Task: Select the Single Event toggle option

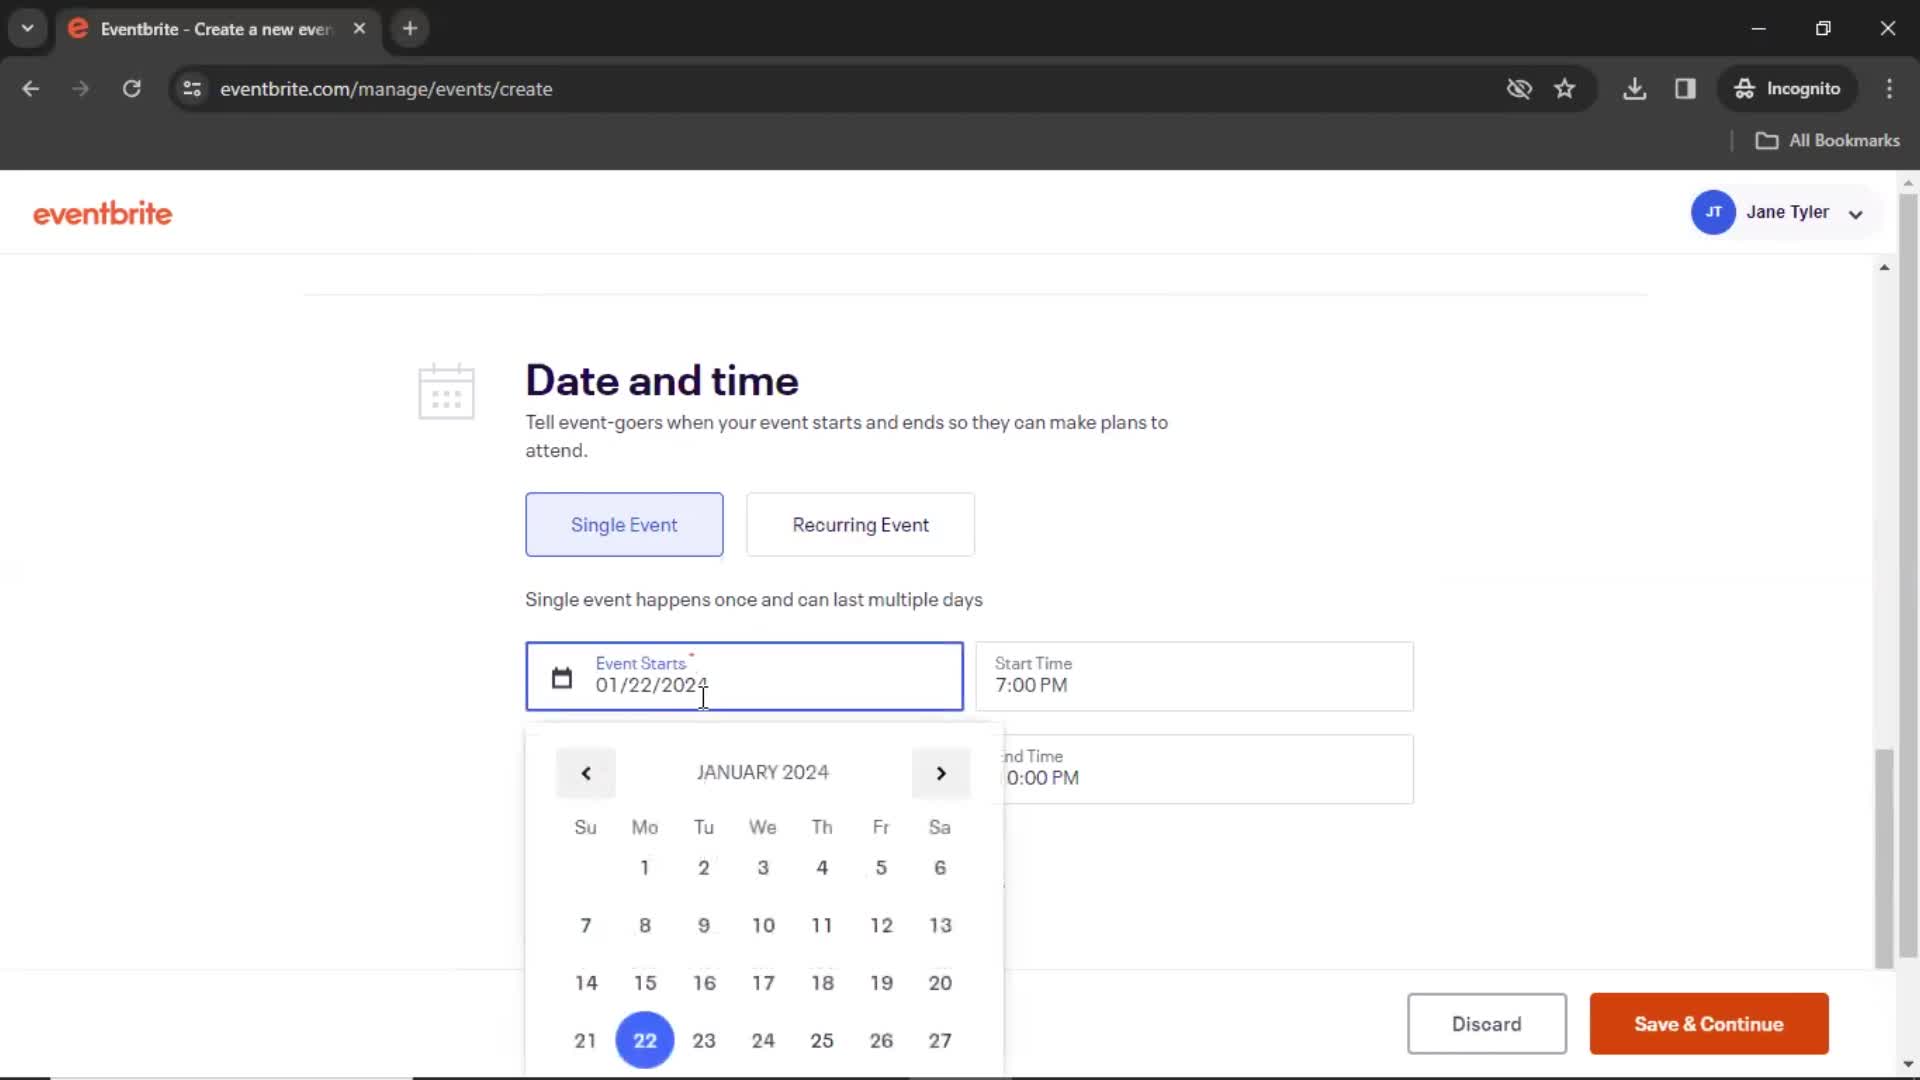Action: [x=624, y=525]
